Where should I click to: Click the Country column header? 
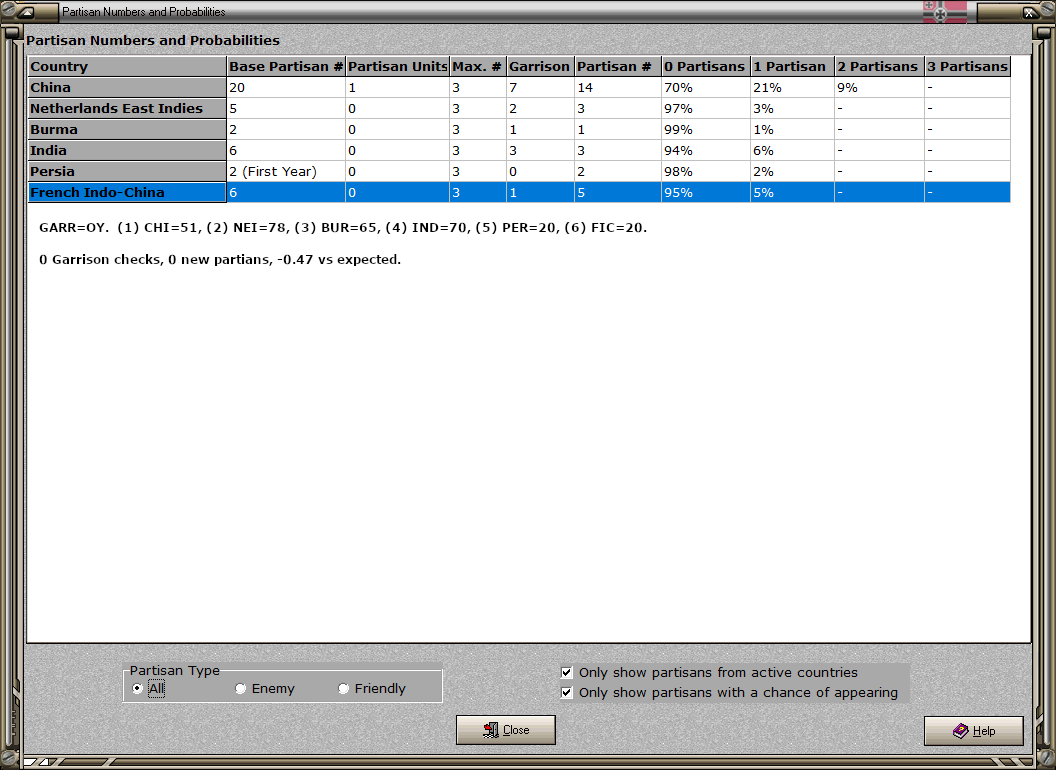pos(127,66)
